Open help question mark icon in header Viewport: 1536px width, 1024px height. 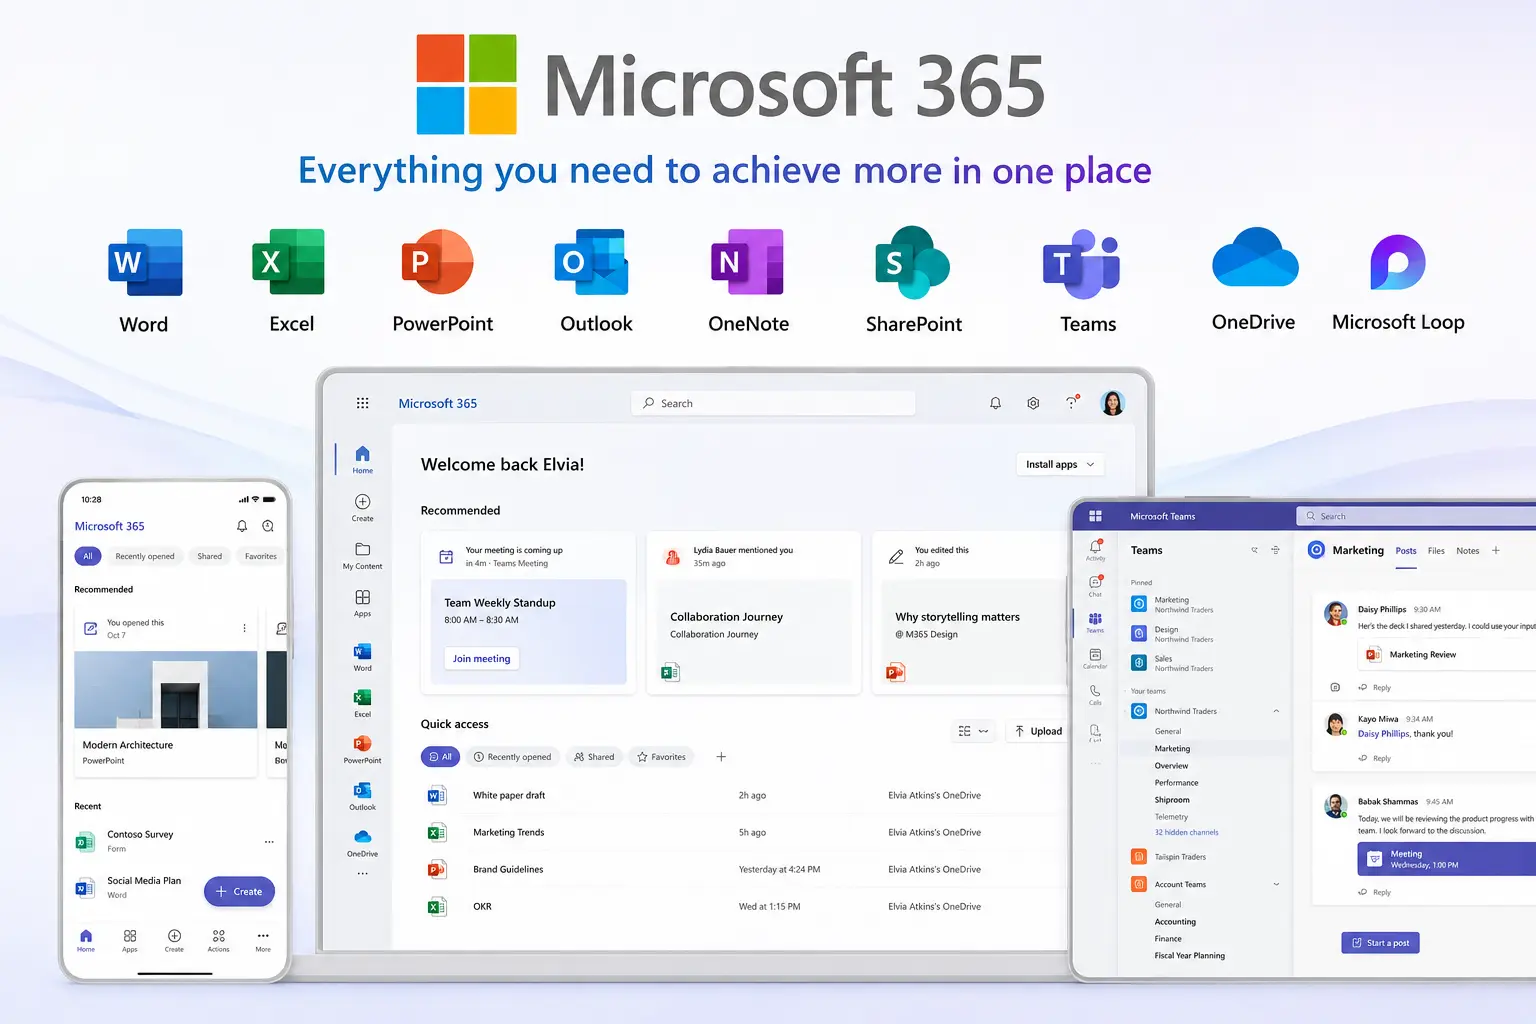(x=1071, y=403)
